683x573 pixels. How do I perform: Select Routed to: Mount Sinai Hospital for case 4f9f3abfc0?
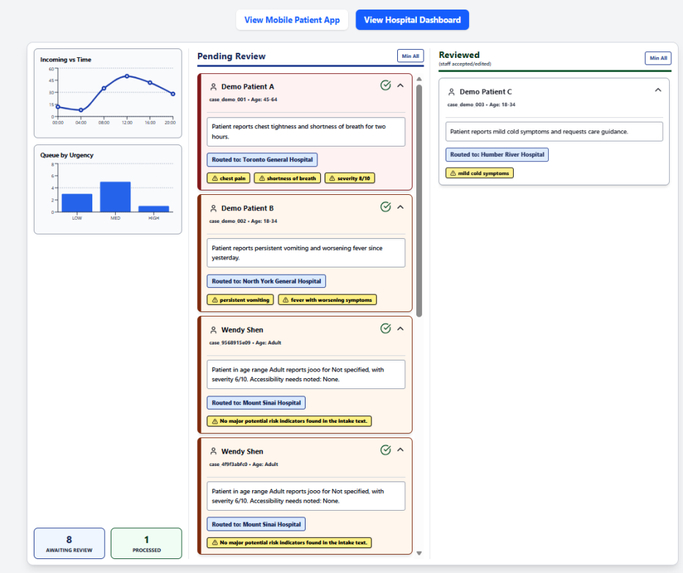(256, 524)
